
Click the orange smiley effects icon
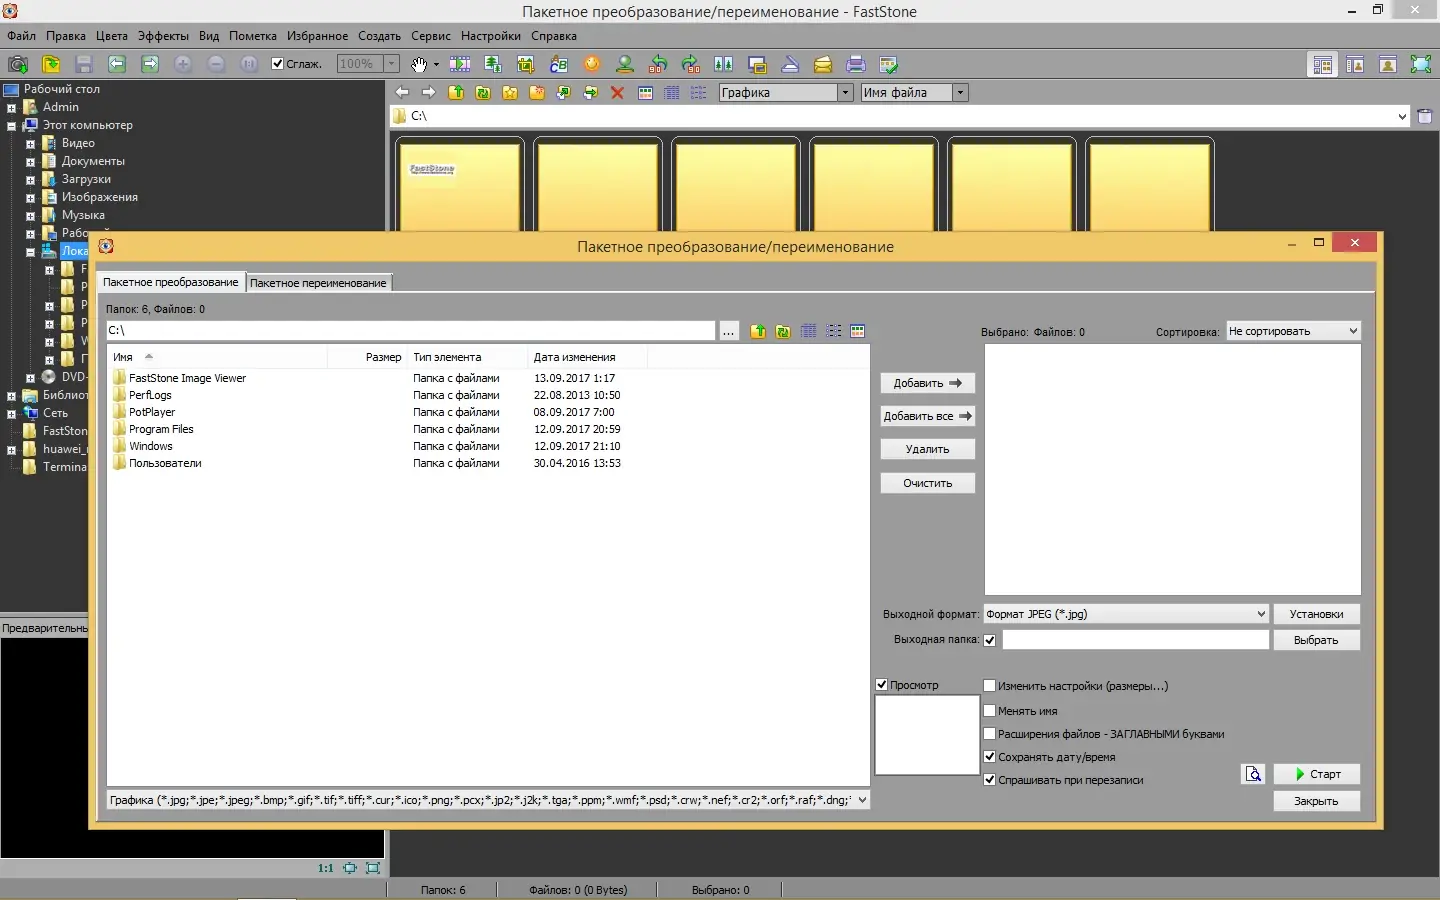[592, 64]
